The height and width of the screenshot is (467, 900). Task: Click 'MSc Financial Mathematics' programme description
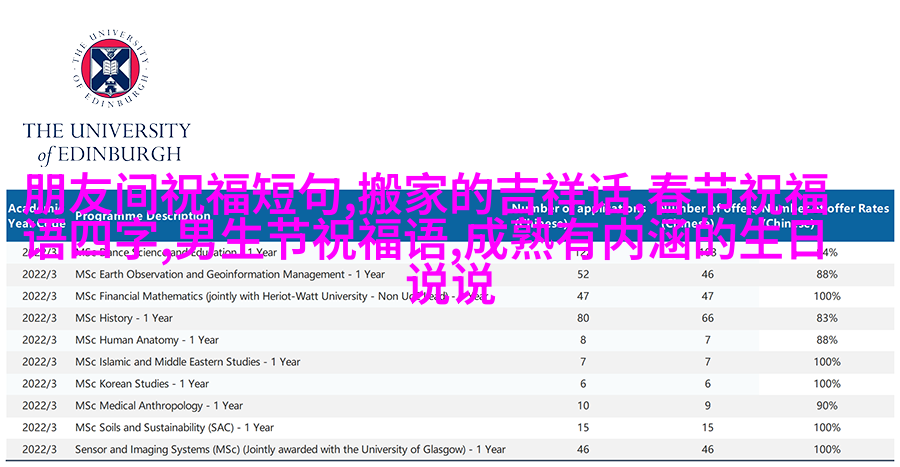[281, 296]
